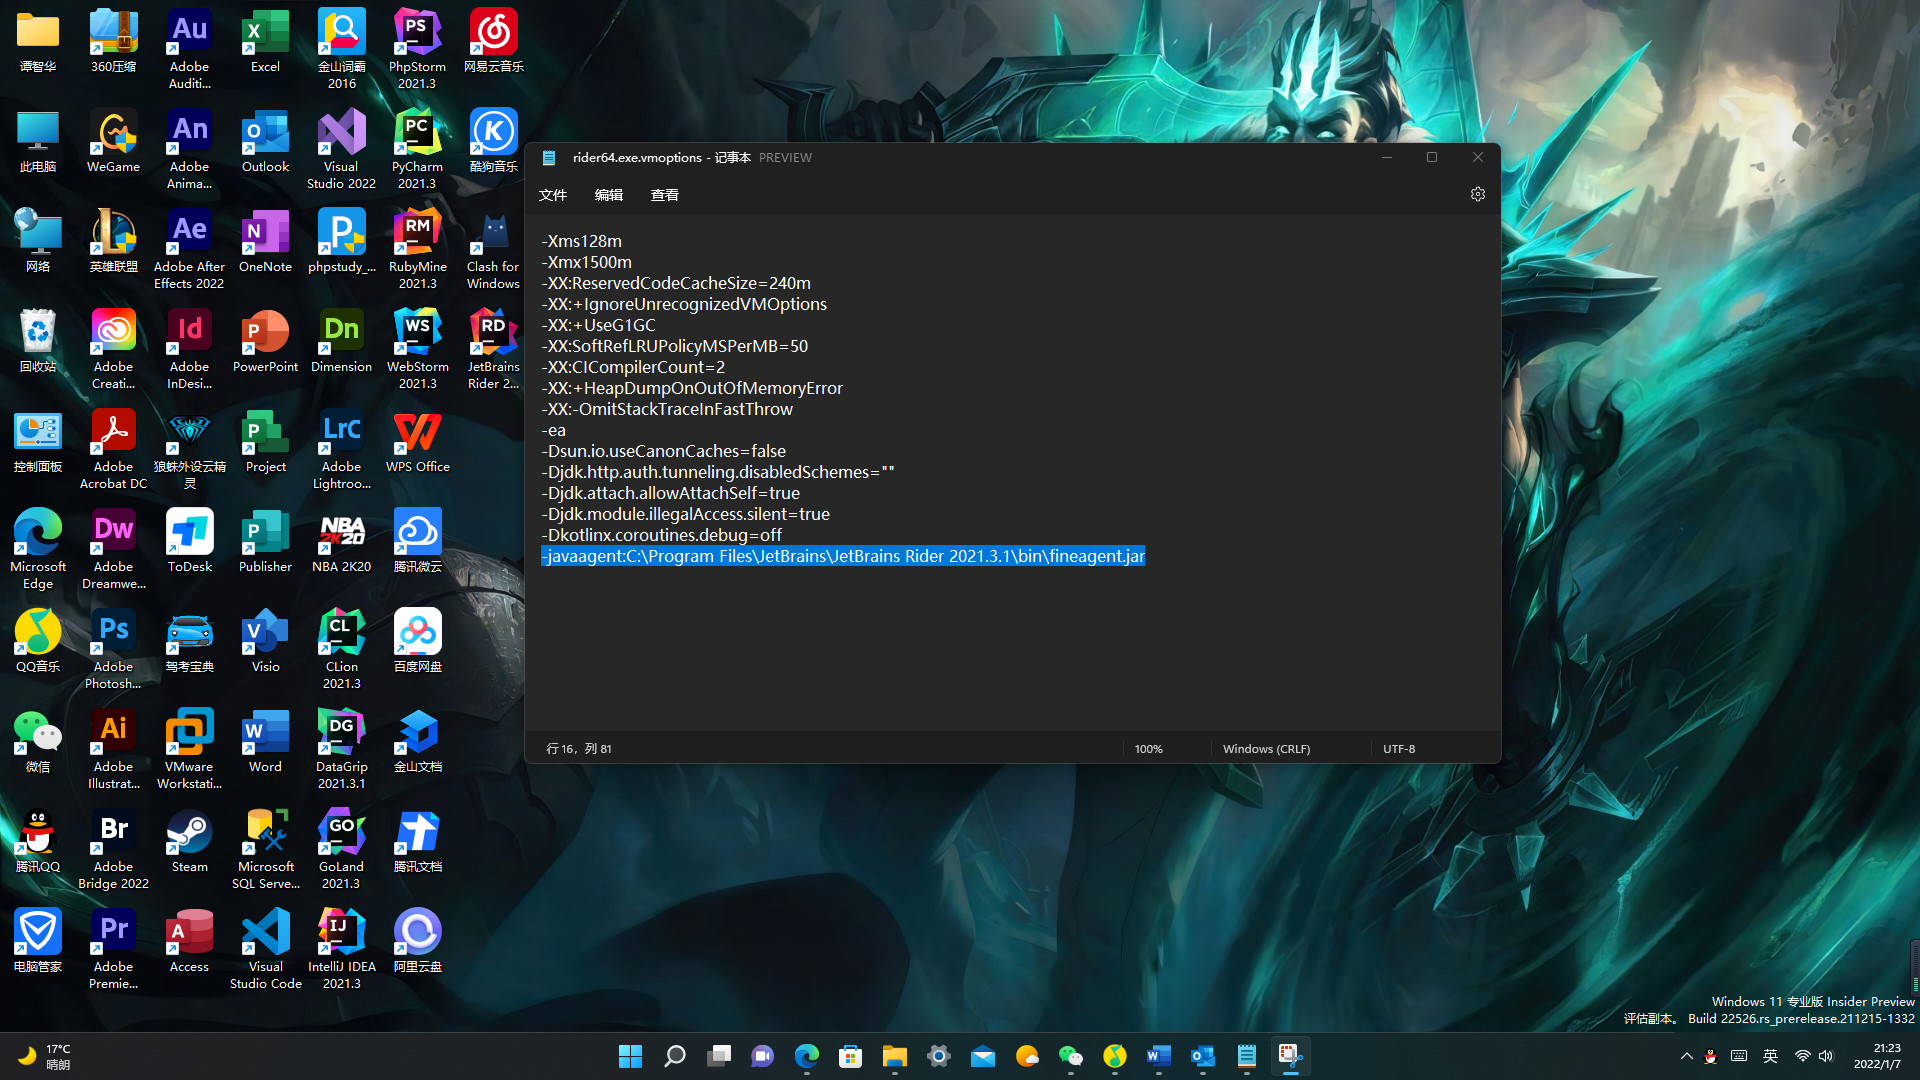The width and height of the screenshot is (1920, 1080).
Task: Click the 100% zoom level in status bar
Action: (x=1148, y=749)
